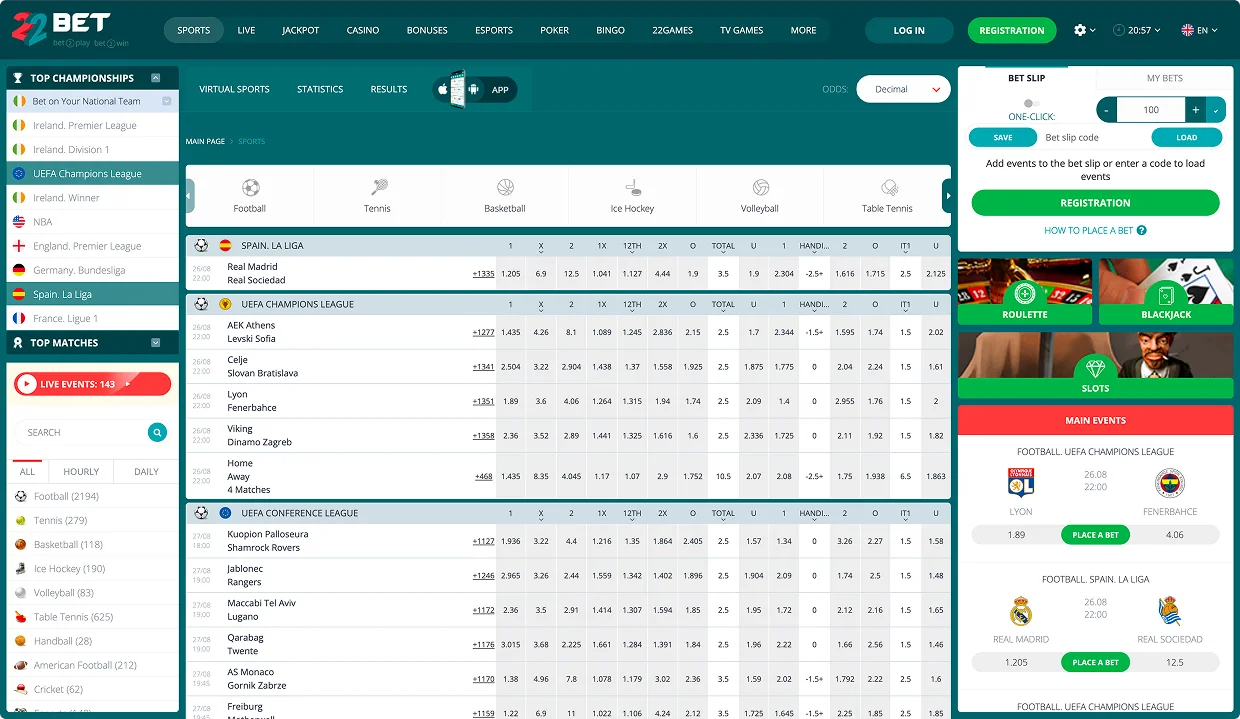Open the Esports menu item
The height and width of the screenshot is (719, 1240).
[x=494, y=30]
